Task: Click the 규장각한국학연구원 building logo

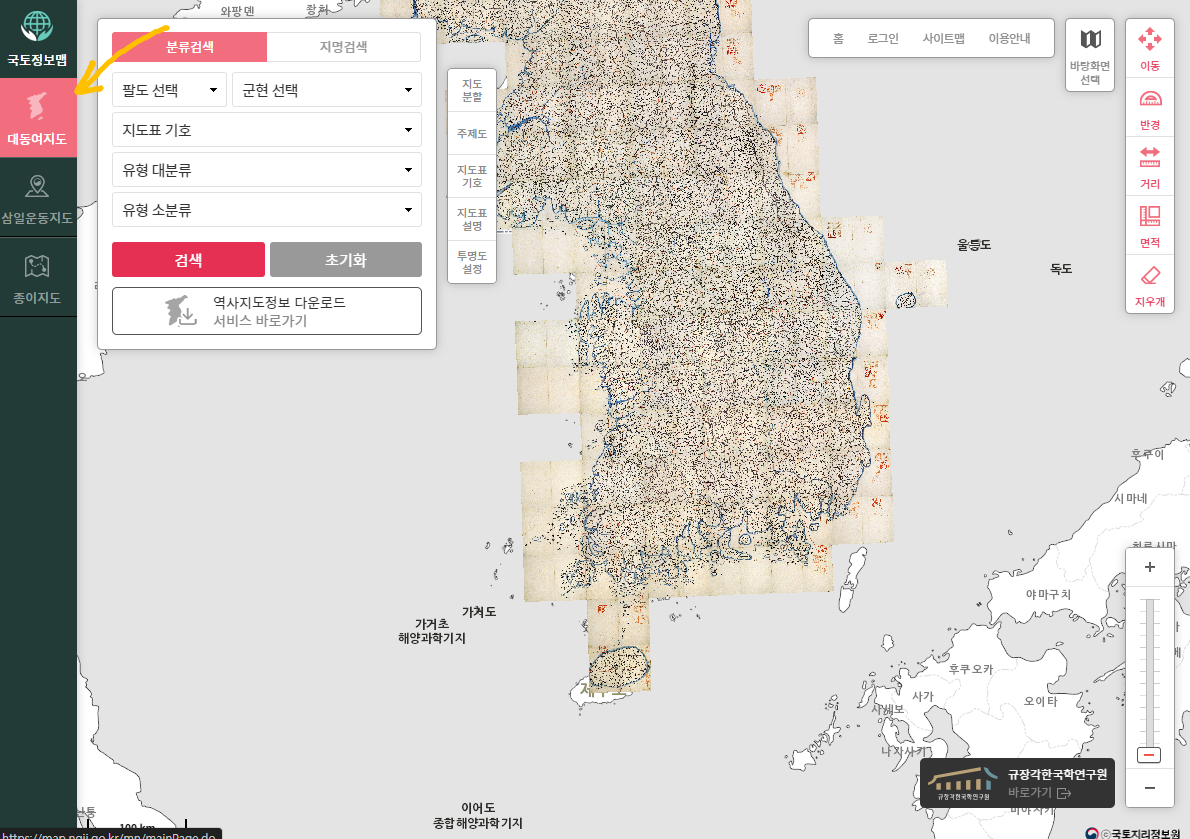Action: tap(963, 783)
